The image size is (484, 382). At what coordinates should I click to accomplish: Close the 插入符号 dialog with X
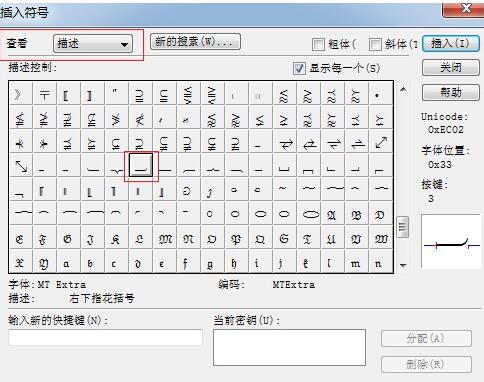point(466,9)
